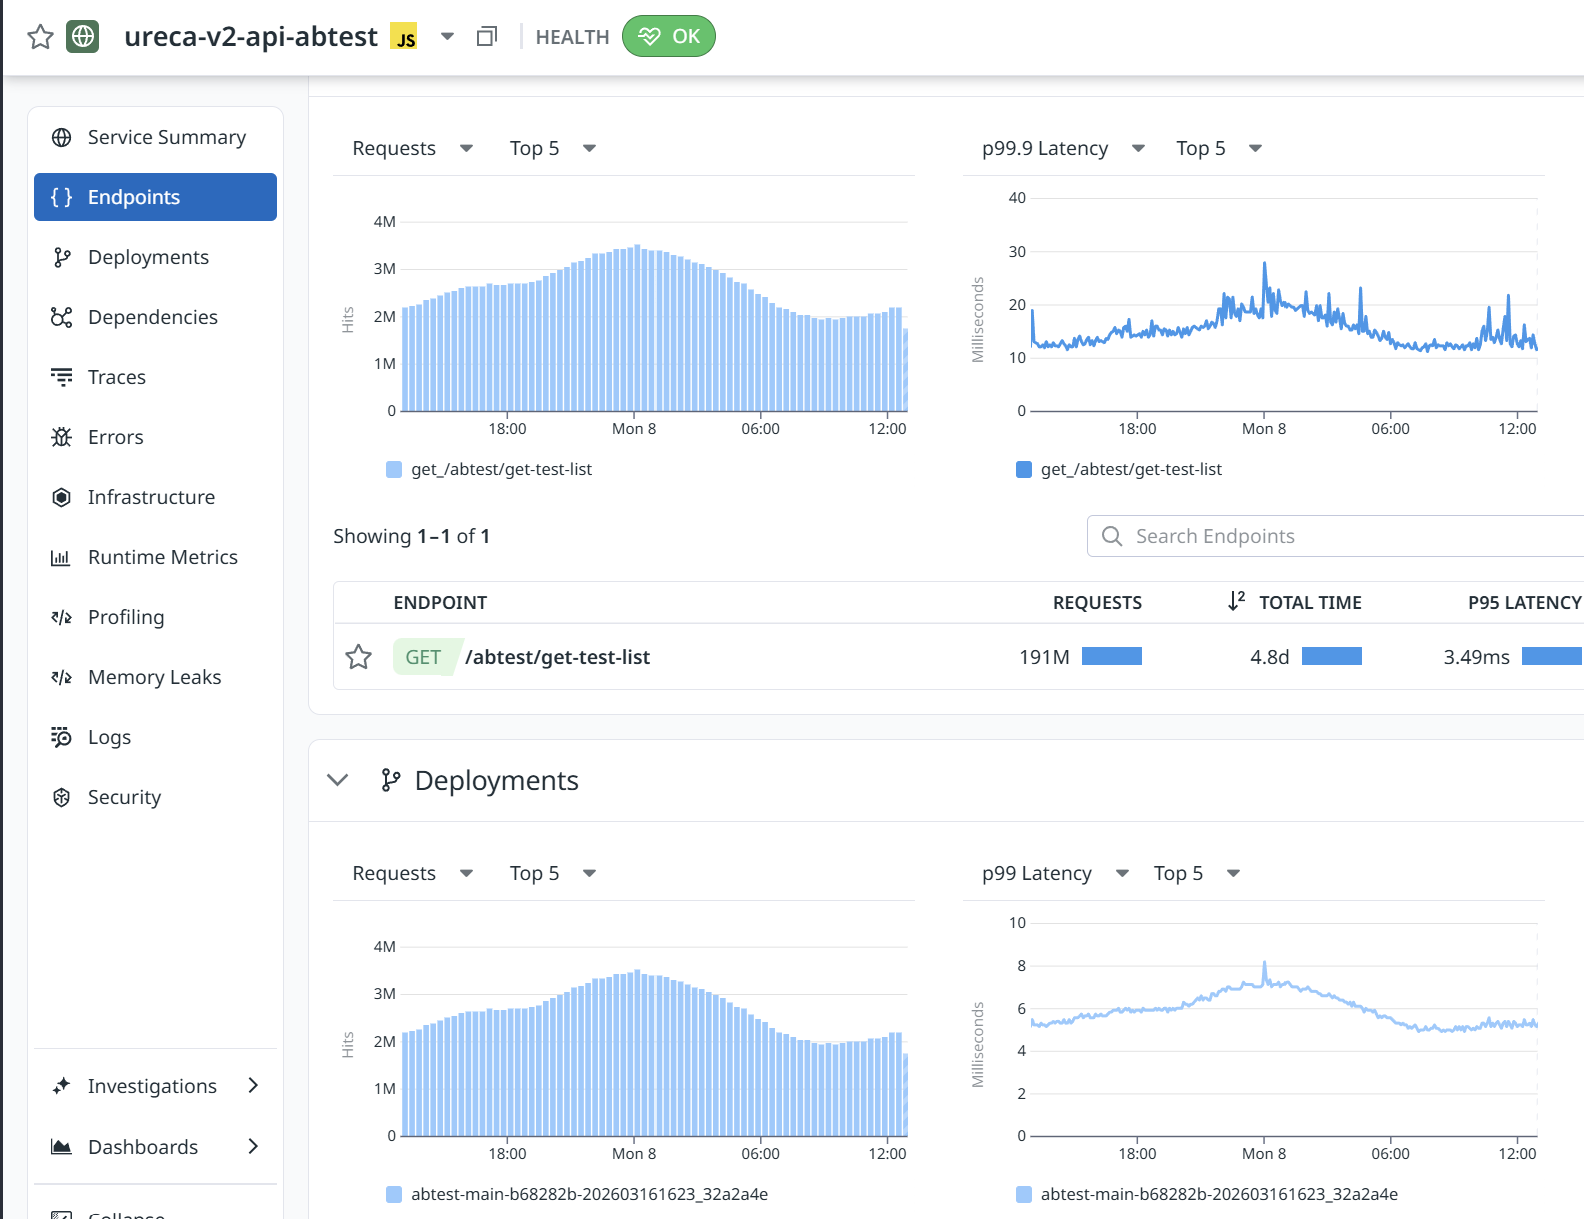This screenshot has width=1584, height=1219.
Task: Open Service Summary section
Action: 155,137
